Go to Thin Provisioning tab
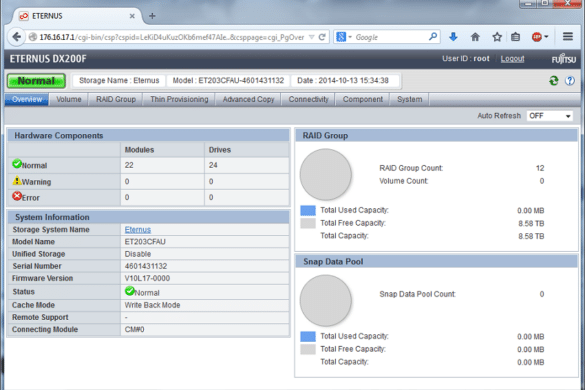585x390 pixels. [x=179, y=99]
